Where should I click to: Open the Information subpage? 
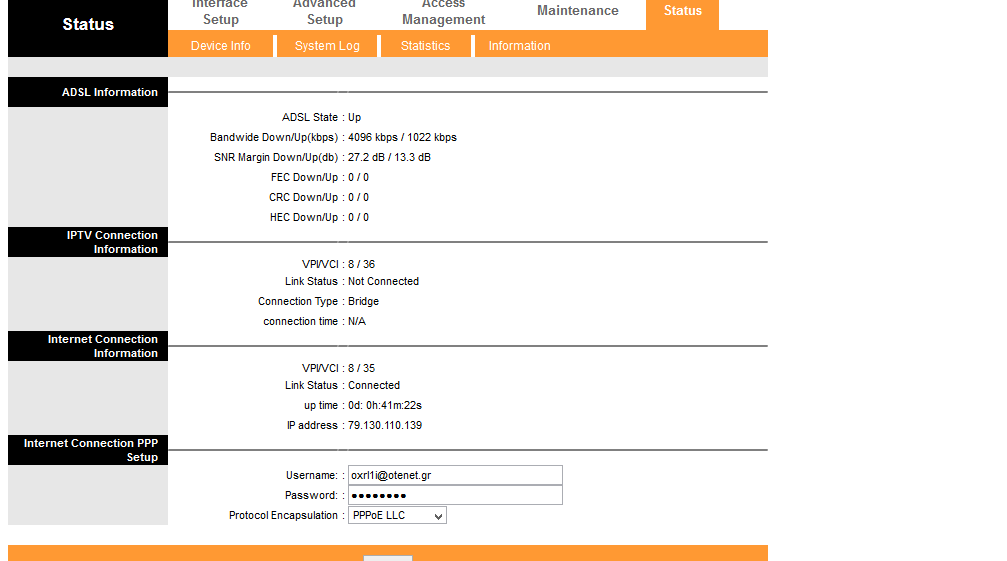pos(519,46)
